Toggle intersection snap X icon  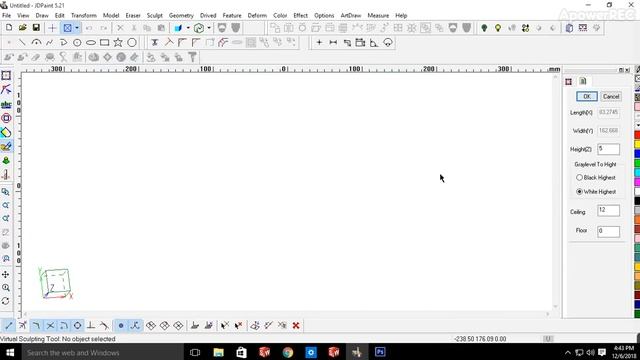50,325
